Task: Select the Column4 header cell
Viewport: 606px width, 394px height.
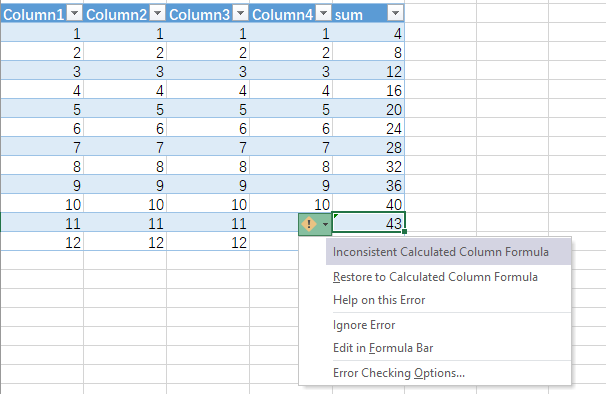Action: [x=291, y=14]
